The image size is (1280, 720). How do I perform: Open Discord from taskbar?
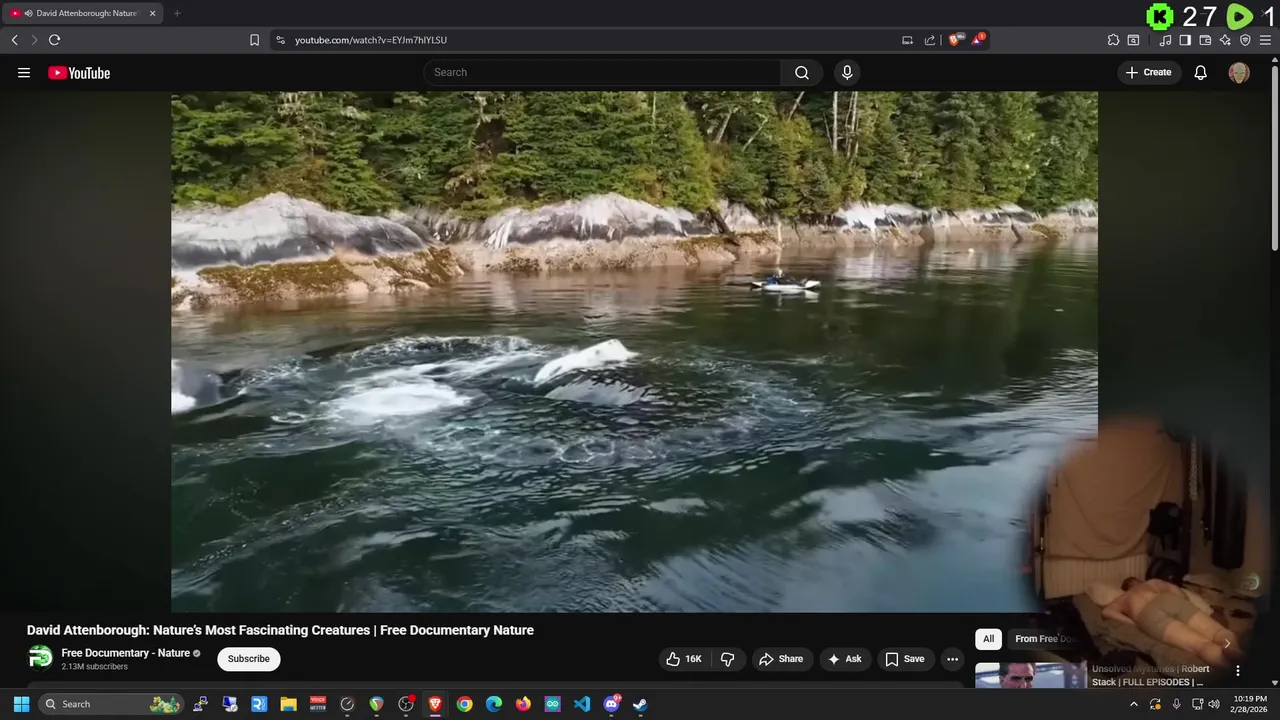(611, 704)
